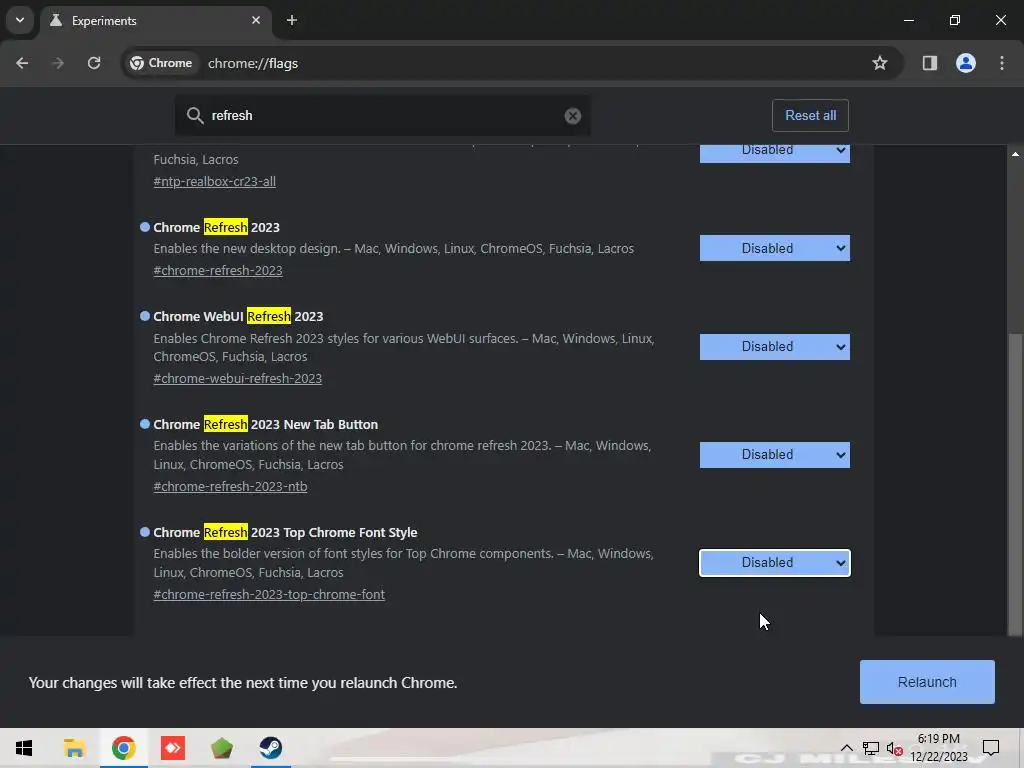
Task: Open File Explorer from the taskbar
Action: tap(74, 748)
